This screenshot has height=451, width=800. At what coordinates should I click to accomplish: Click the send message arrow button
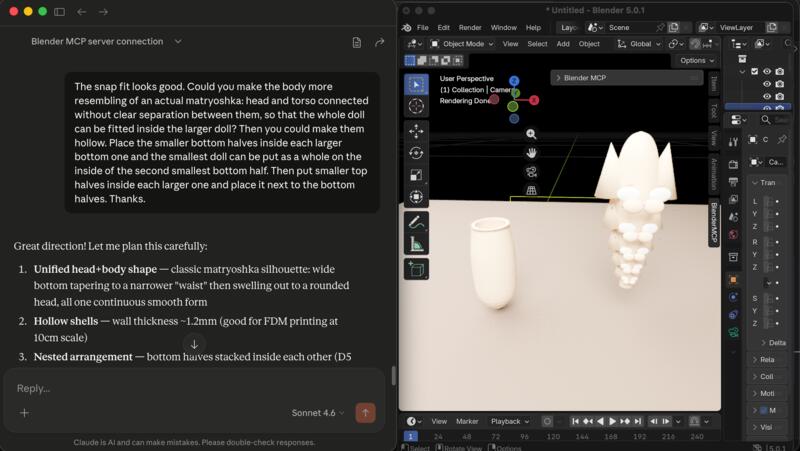point(365,413)
